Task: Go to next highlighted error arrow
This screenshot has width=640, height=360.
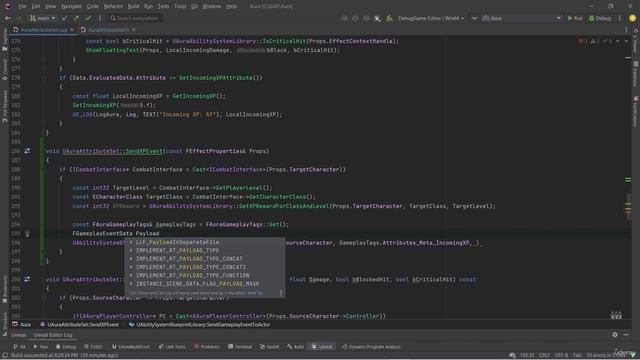Action: coord(626,41)
